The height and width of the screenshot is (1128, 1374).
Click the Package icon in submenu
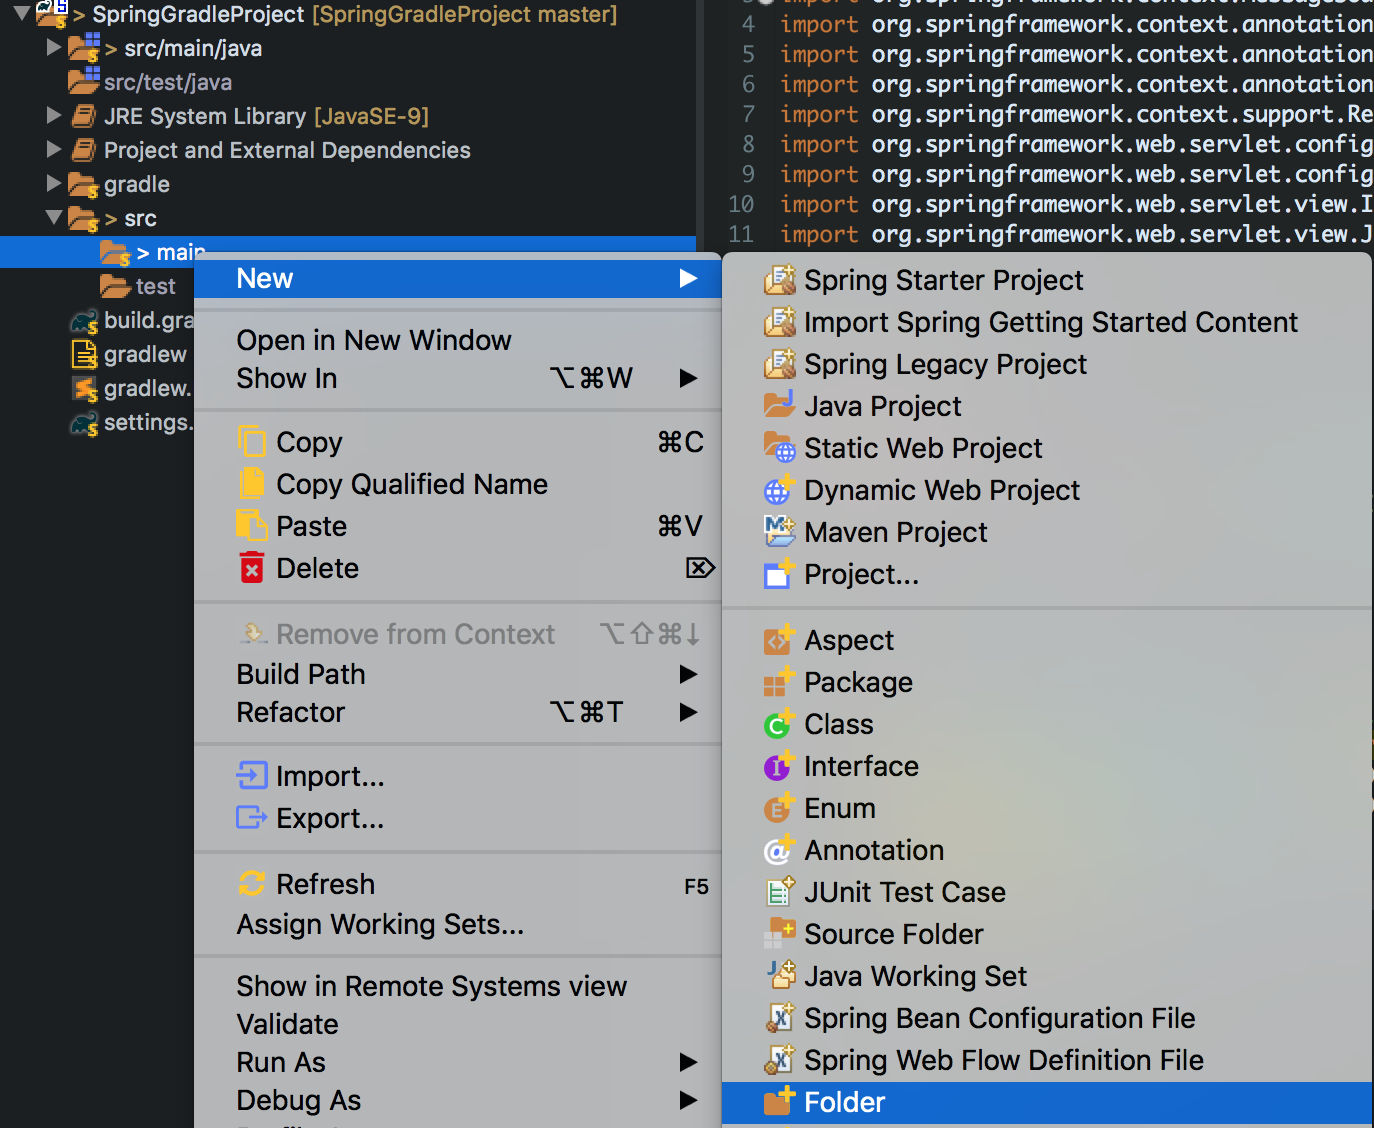778,682
